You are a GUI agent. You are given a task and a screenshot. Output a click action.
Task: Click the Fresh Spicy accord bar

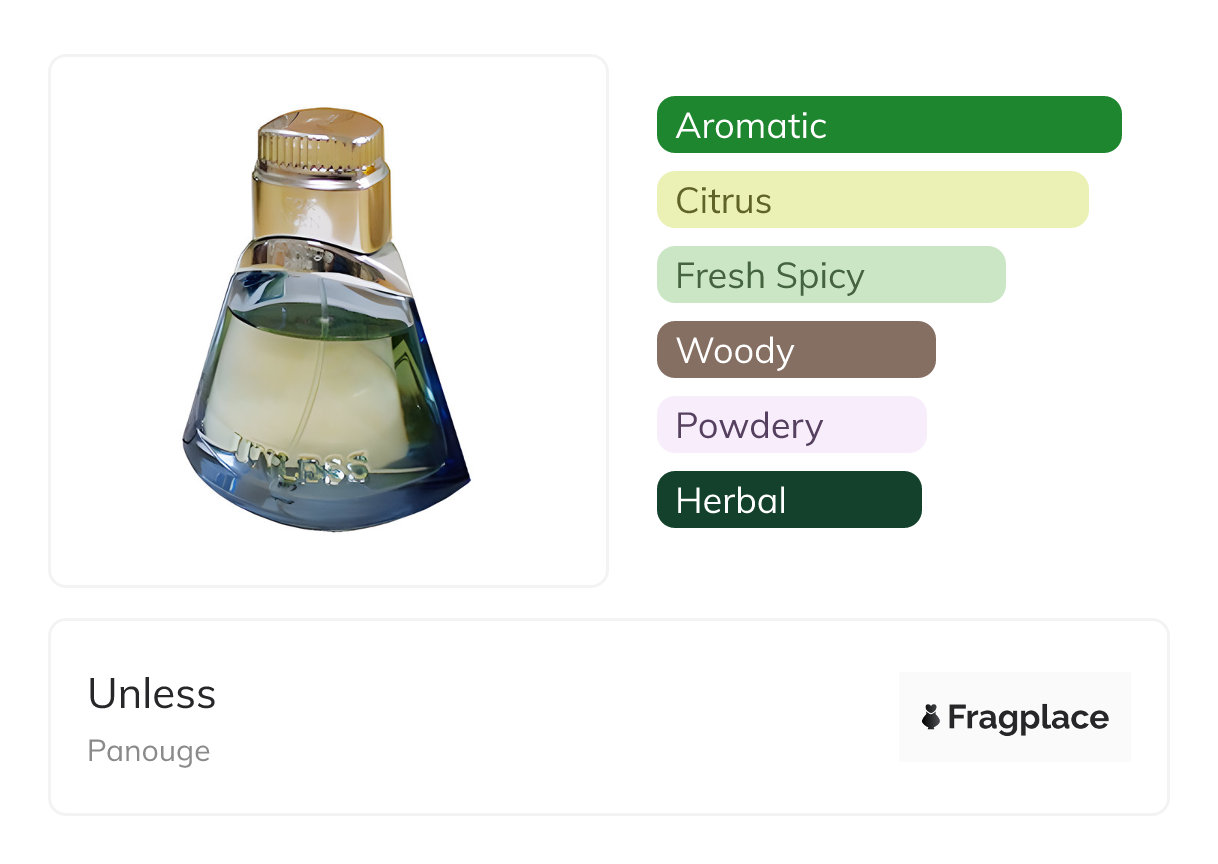[830, 275]
